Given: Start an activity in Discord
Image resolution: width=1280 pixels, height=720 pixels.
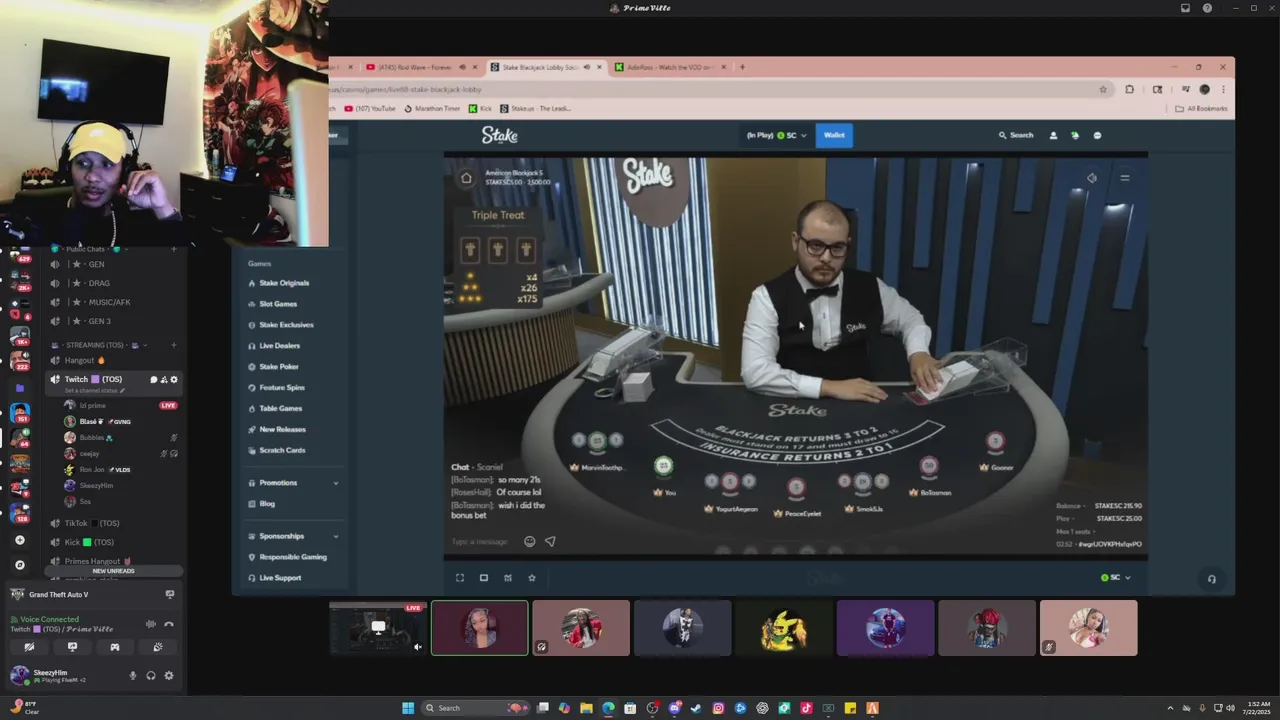Looking at the screenshot, I should 115,647.
